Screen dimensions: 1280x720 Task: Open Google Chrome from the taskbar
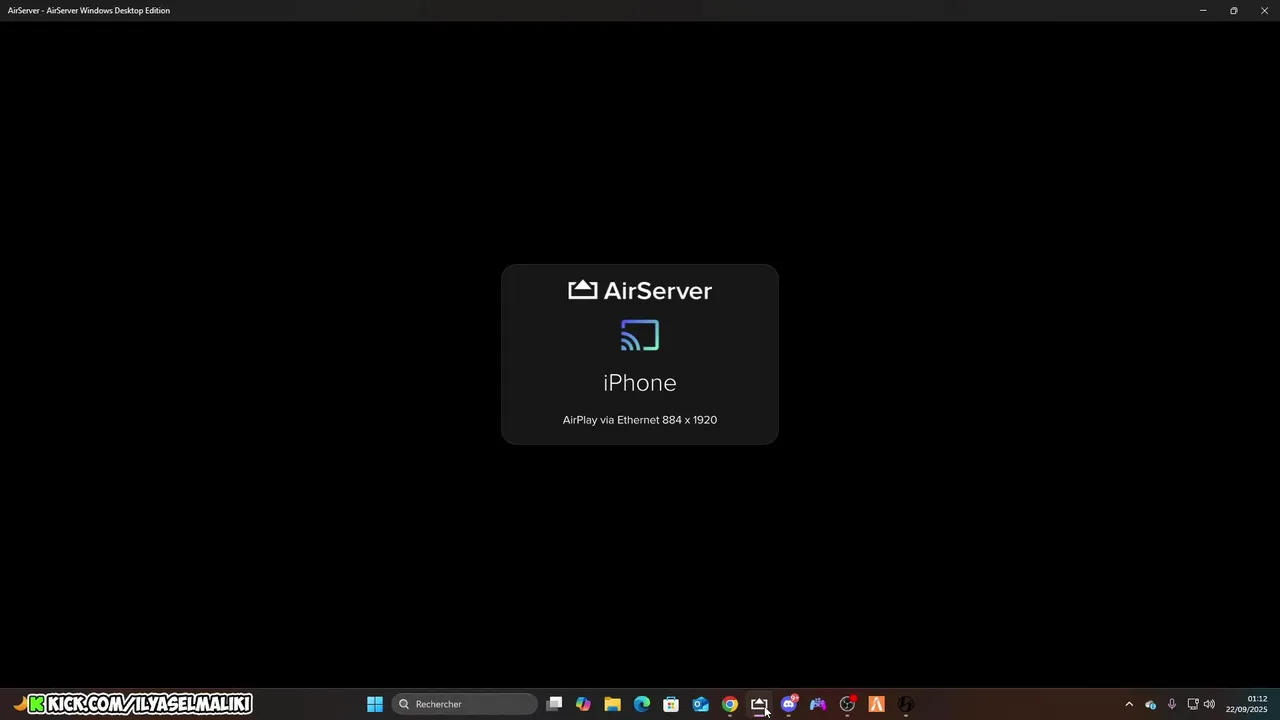(x=730, y=704)
